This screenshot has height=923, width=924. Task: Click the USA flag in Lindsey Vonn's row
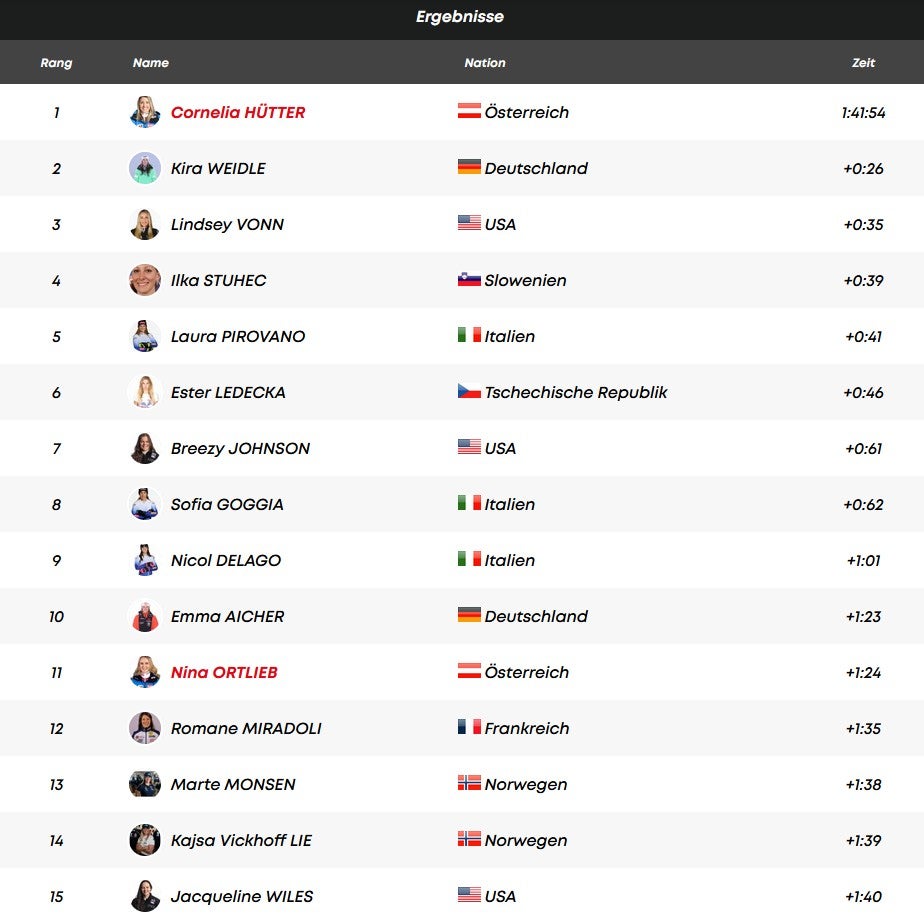click(x=469, y=223)
